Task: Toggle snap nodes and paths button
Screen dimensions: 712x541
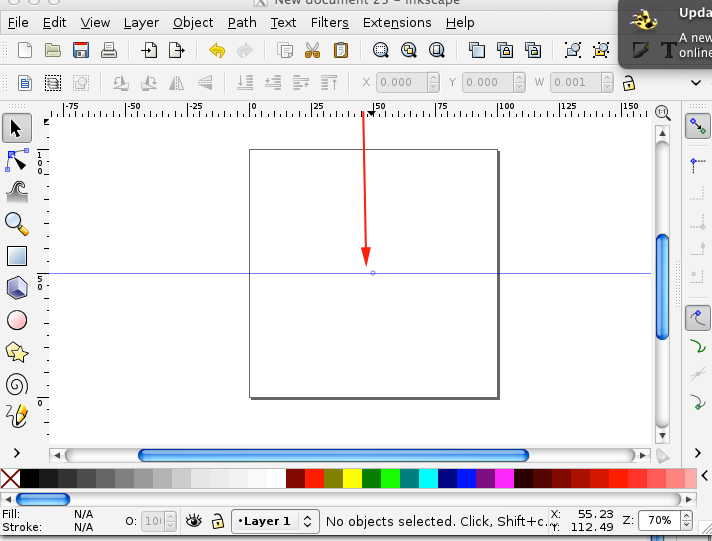Action: 697,318
